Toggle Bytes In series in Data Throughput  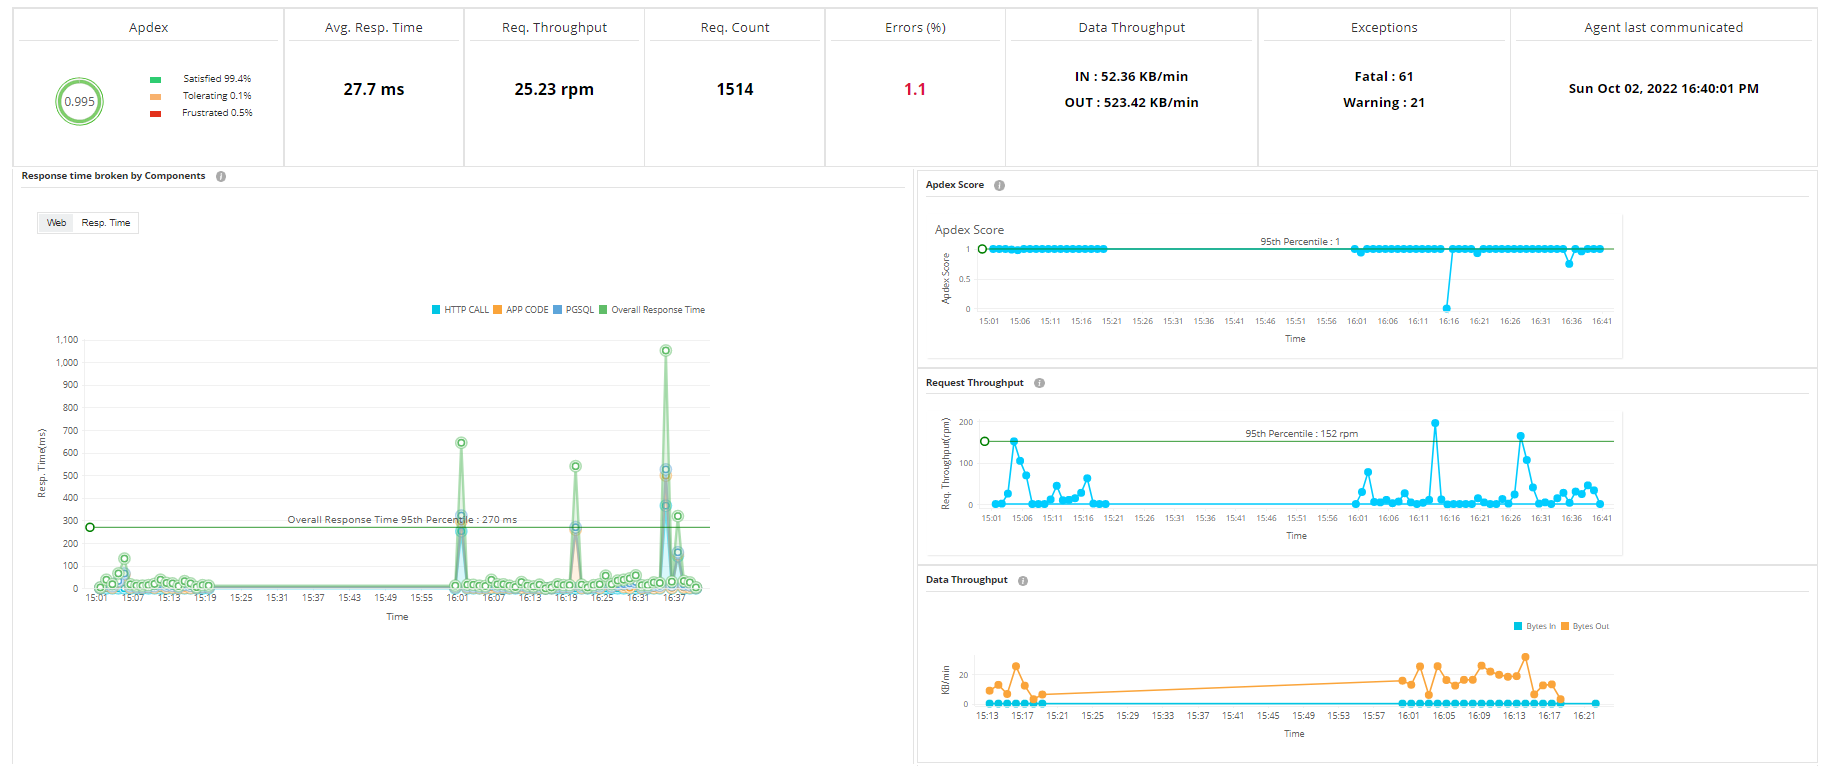coord(1535,627)
